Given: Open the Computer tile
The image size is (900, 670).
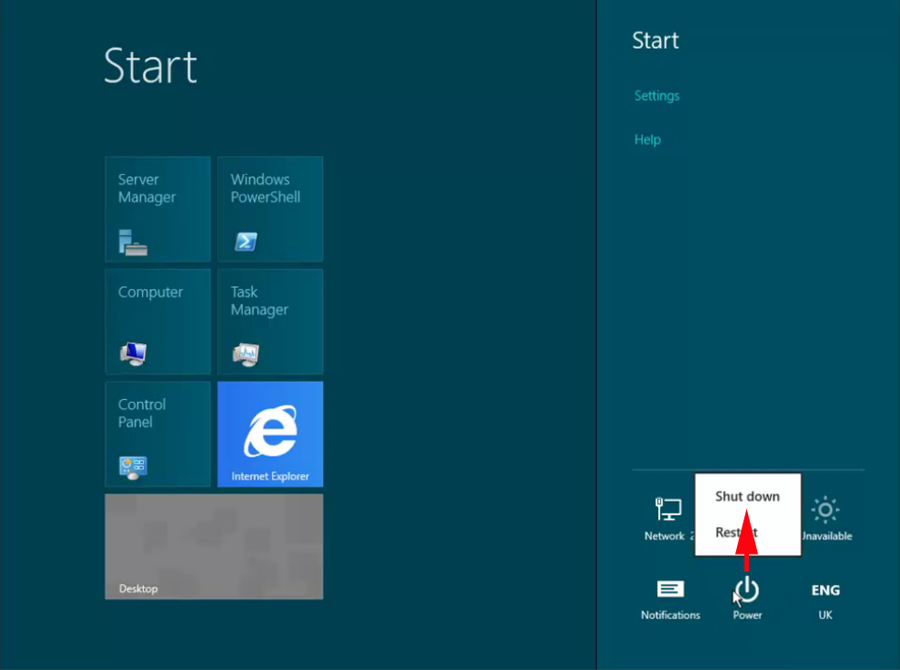Looking at the screenshot, I should (158, 322).
